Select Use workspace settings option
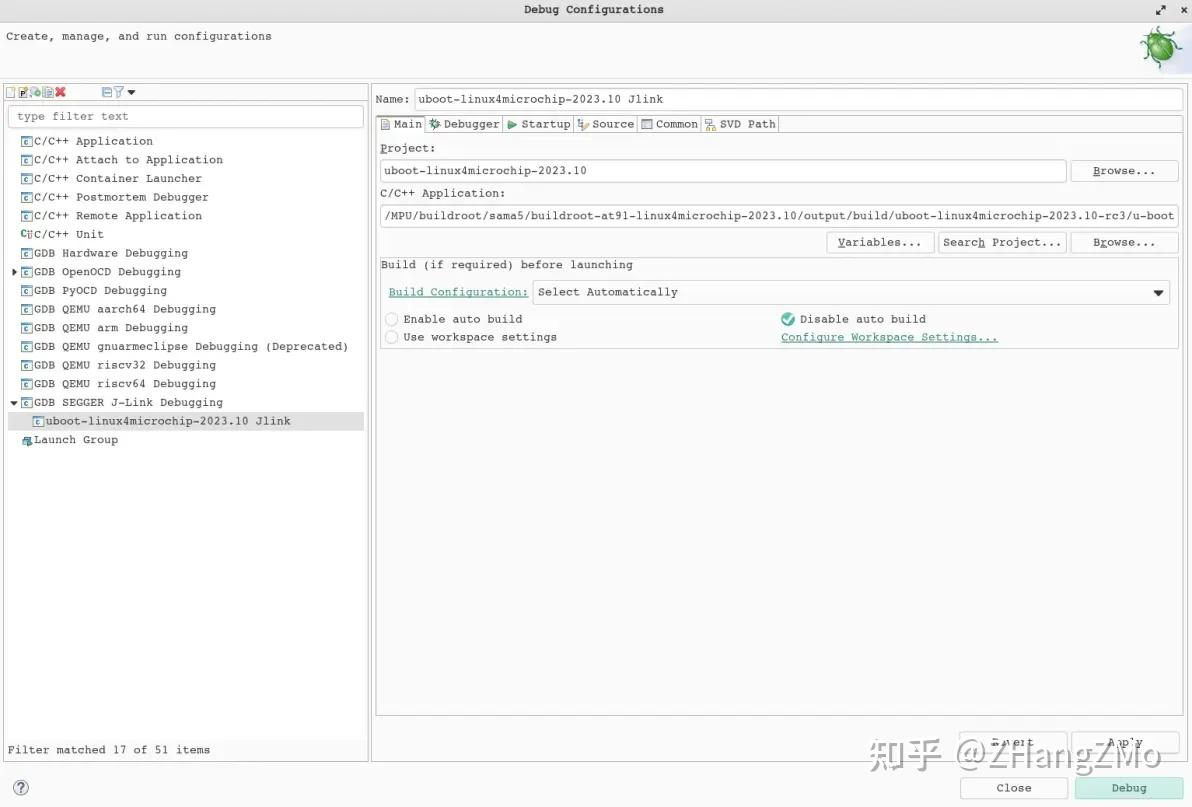This screenshot has width=1192, height=807. pyautogui.click(x=391, y=337)
